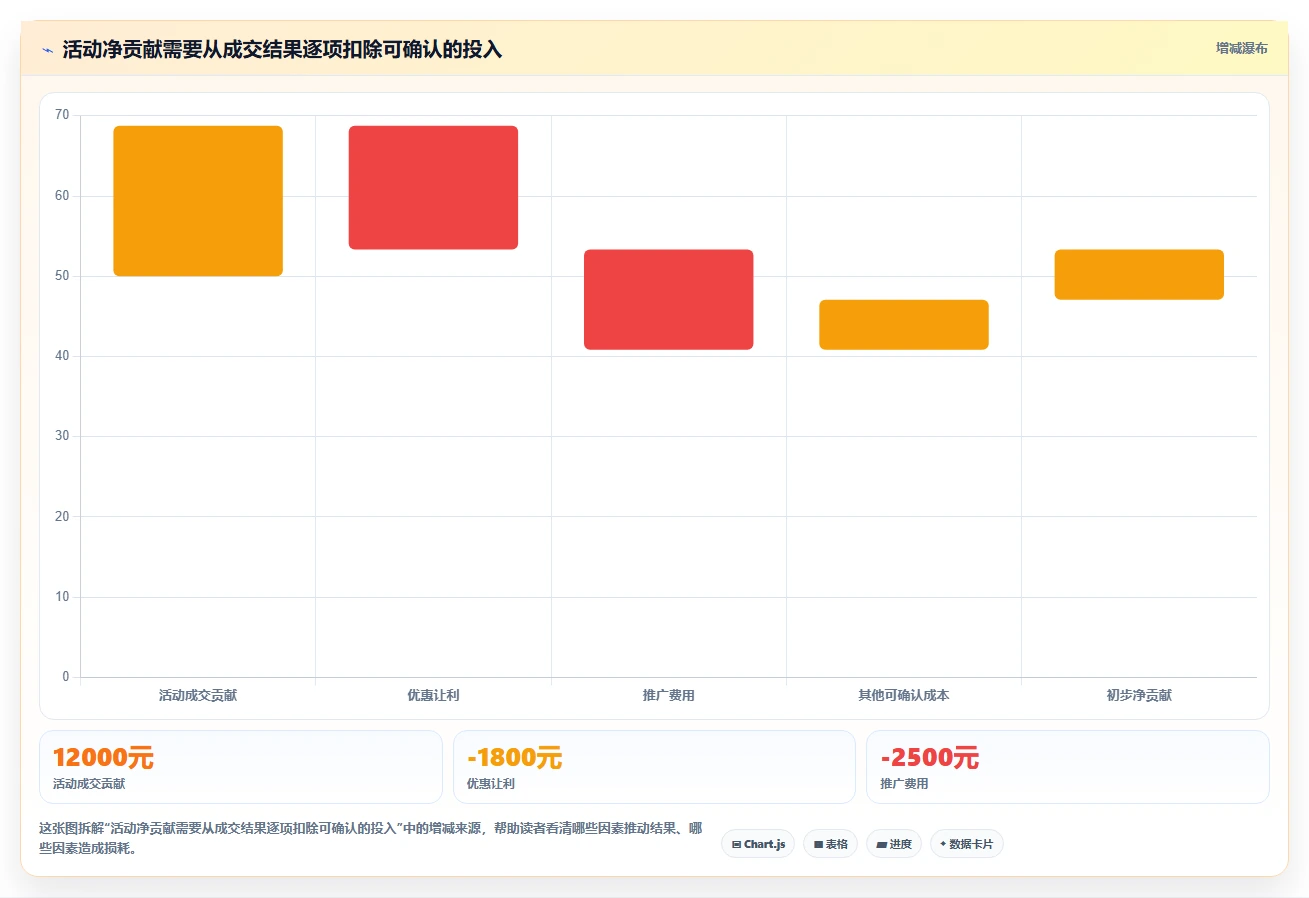This screenshot has height=898, width=1309.
Task: Click the lightning icon beside the chart title
Action: click(x=48, y=50)
